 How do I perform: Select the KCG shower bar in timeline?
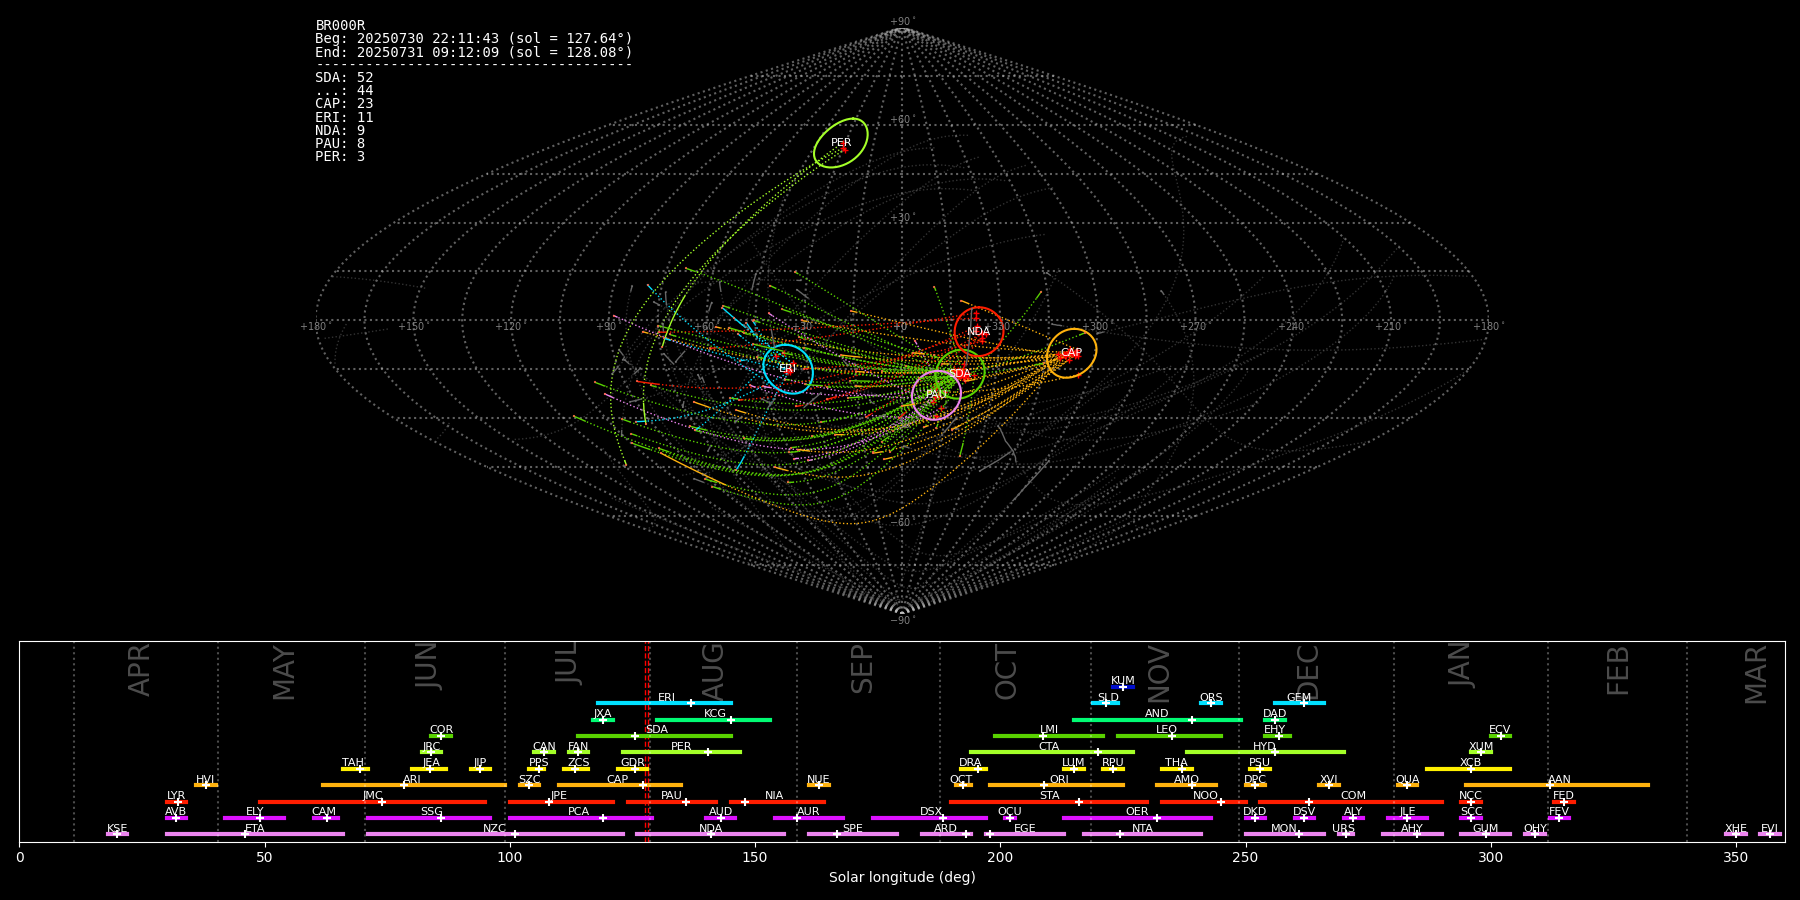coord(713,719)
